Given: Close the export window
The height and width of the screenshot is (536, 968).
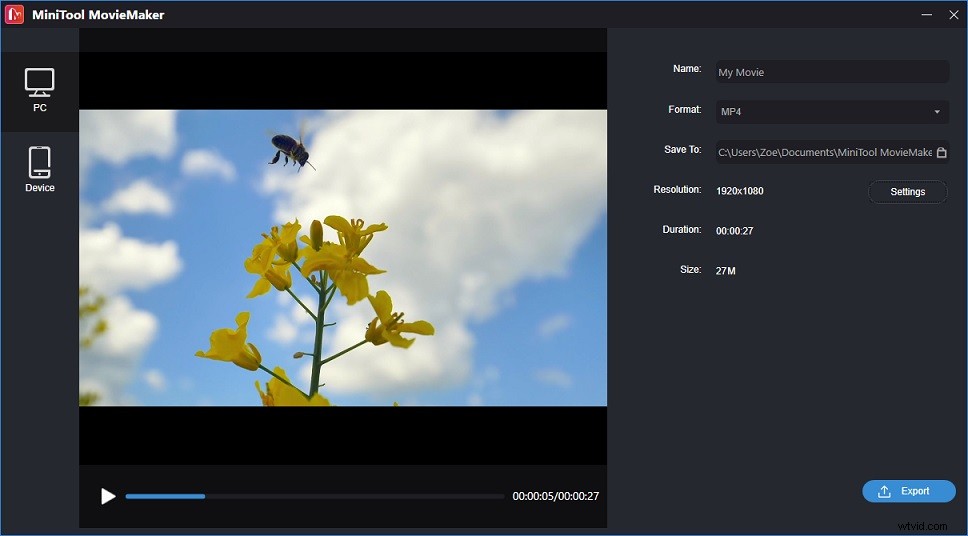Looking at the screenshot, I should click(954, 14).
